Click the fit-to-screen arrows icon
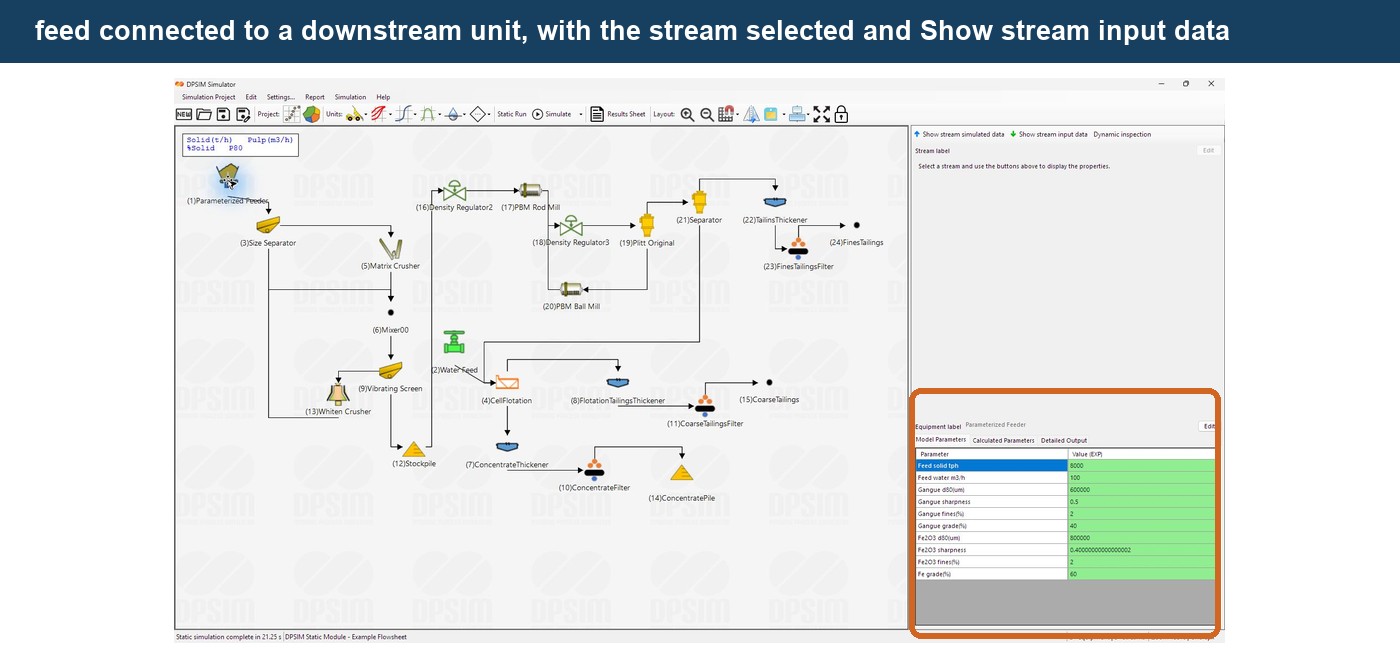The height and width of the screenshot is (650, 1400). (x=822, y=114)
